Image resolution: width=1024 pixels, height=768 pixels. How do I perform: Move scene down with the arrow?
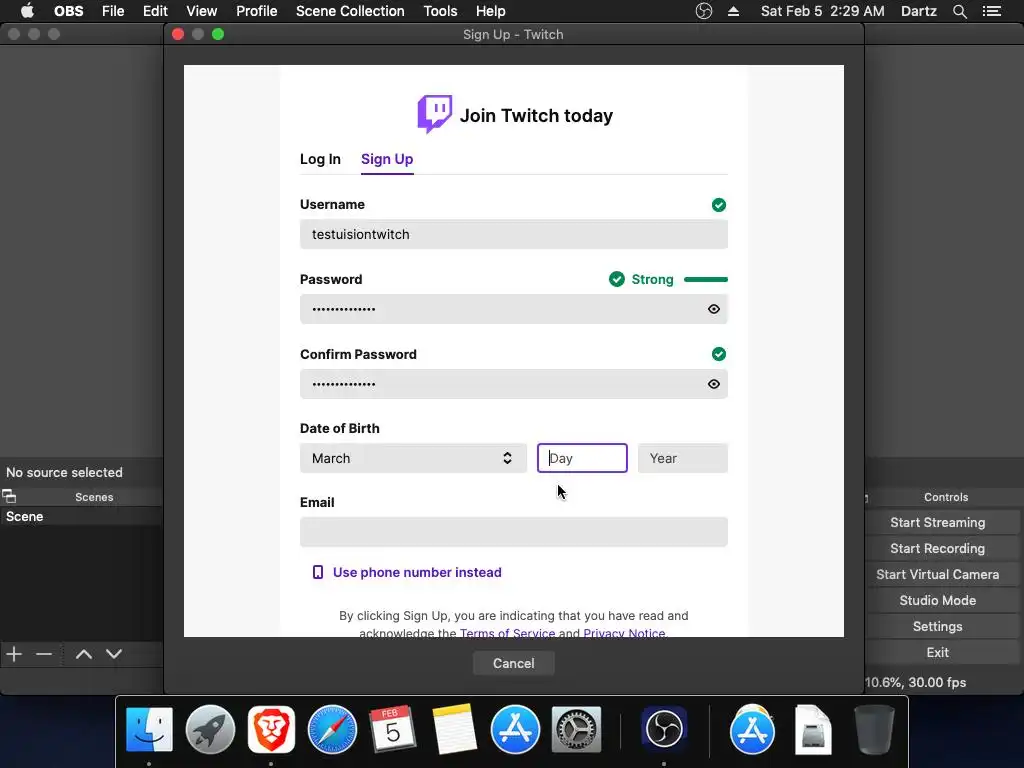coord(114,654)
